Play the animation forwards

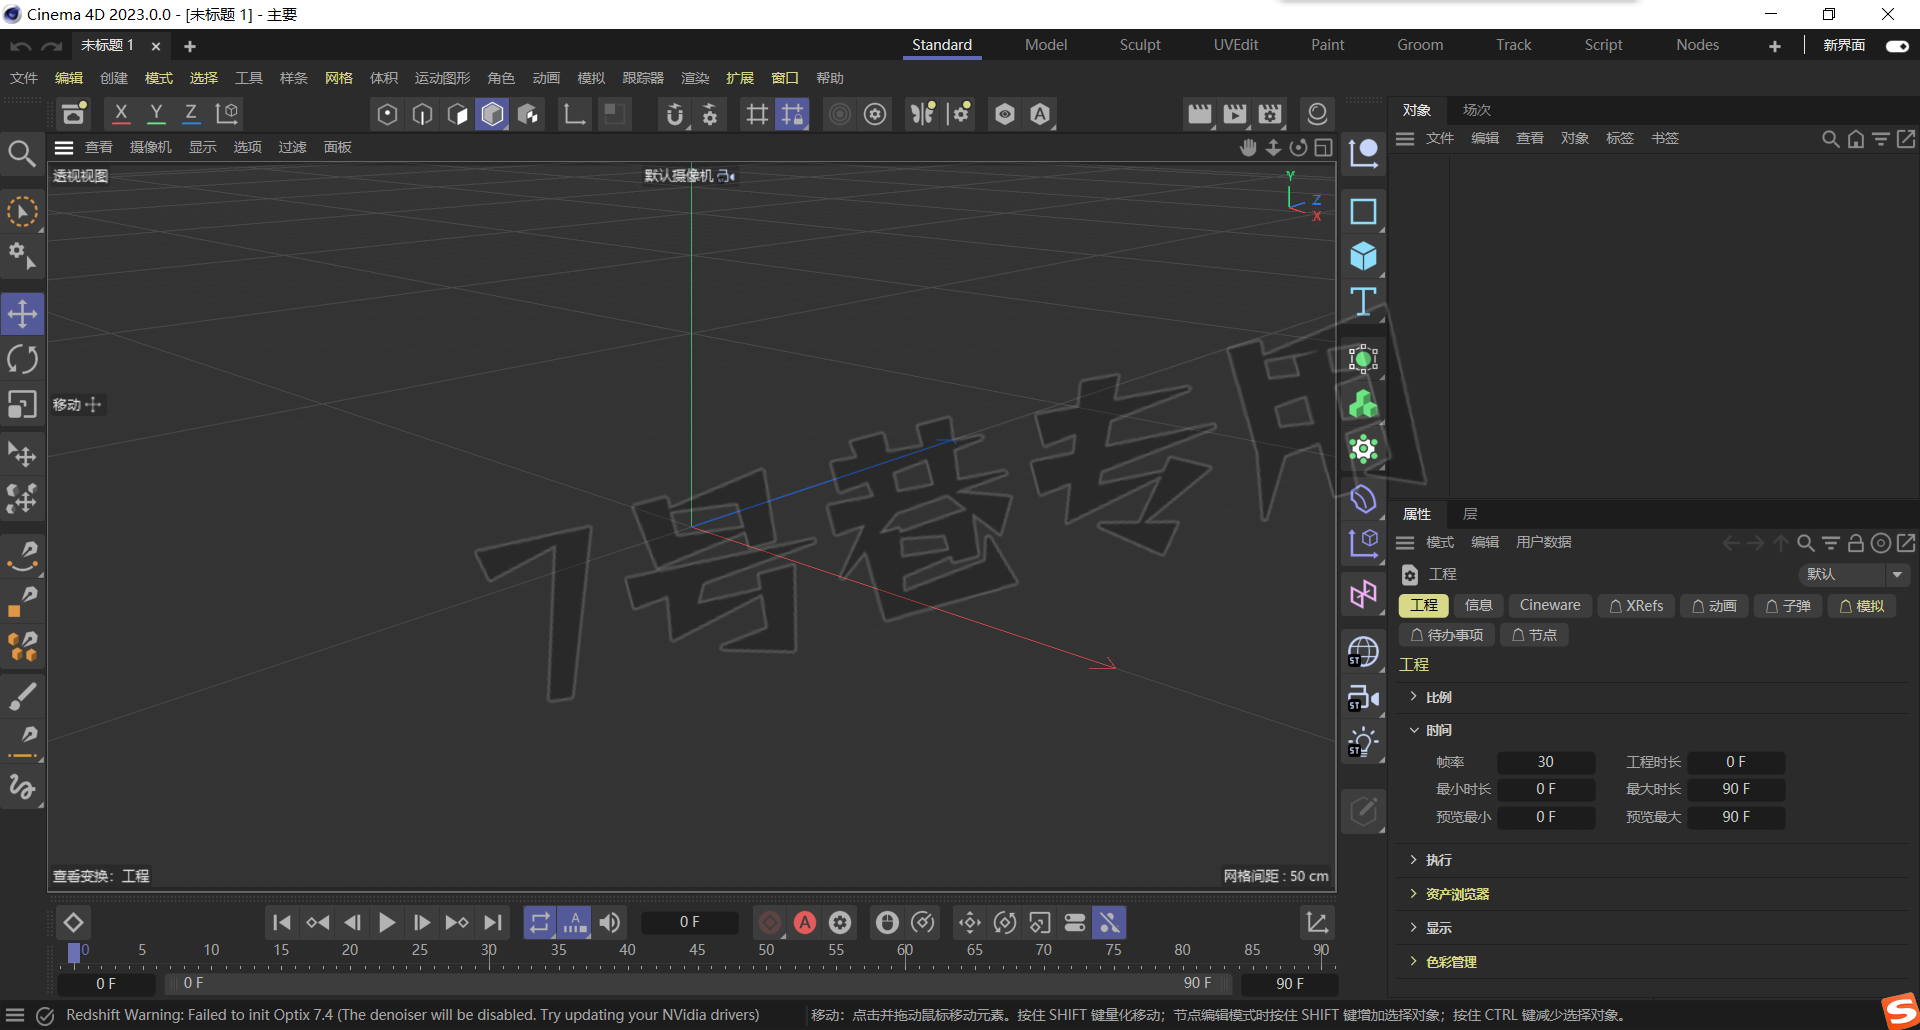387,922
